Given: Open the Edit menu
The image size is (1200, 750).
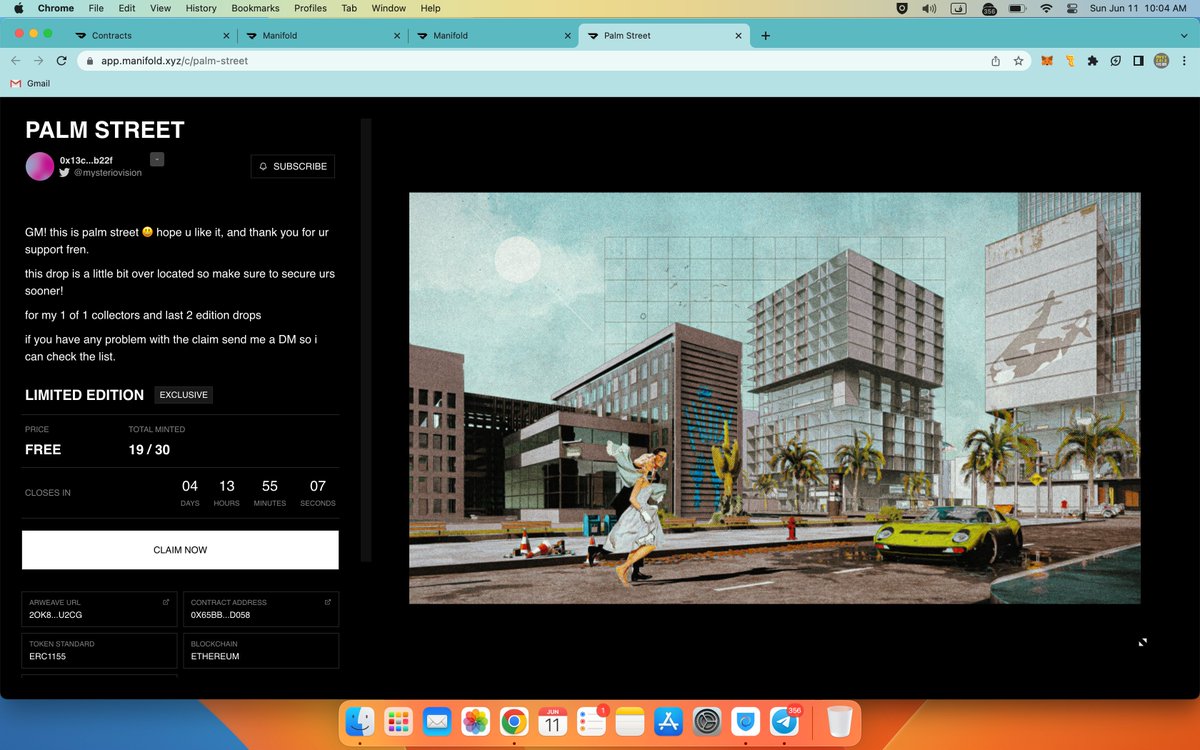Looking at the screenshot, I should [x=127, y=8].
